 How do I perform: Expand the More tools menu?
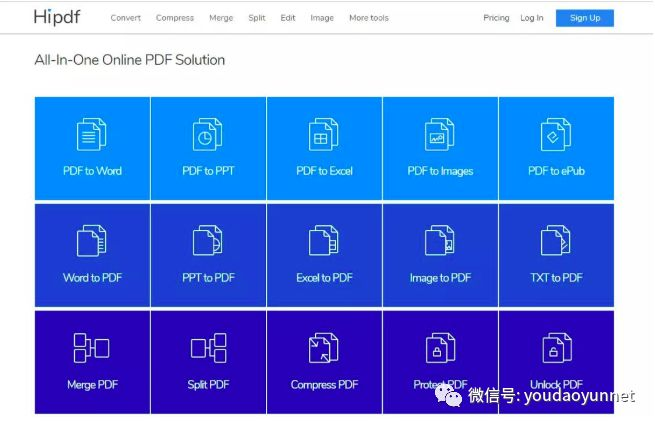369,18
